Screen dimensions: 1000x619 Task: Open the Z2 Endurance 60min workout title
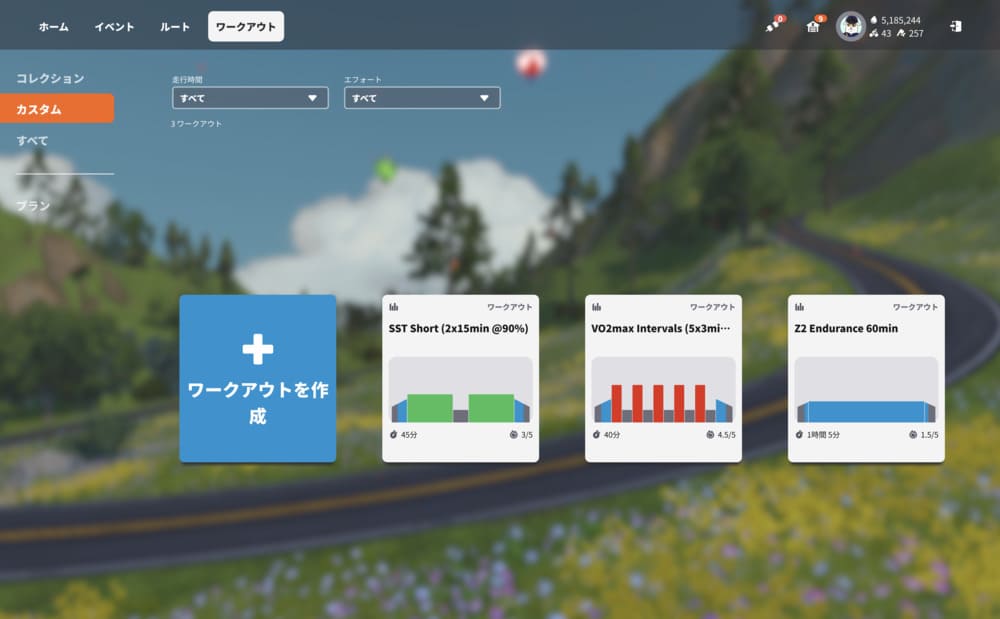coord(846,328)
